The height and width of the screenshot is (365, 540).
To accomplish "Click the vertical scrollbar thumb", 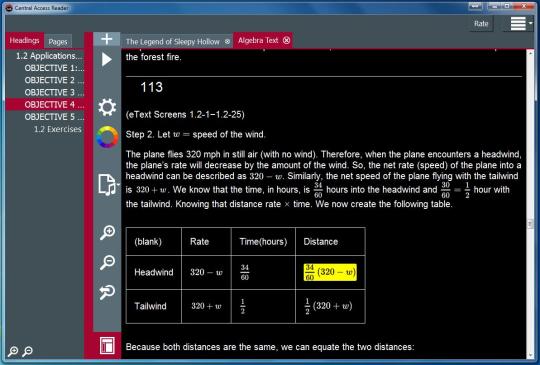I will pos(530,224).
